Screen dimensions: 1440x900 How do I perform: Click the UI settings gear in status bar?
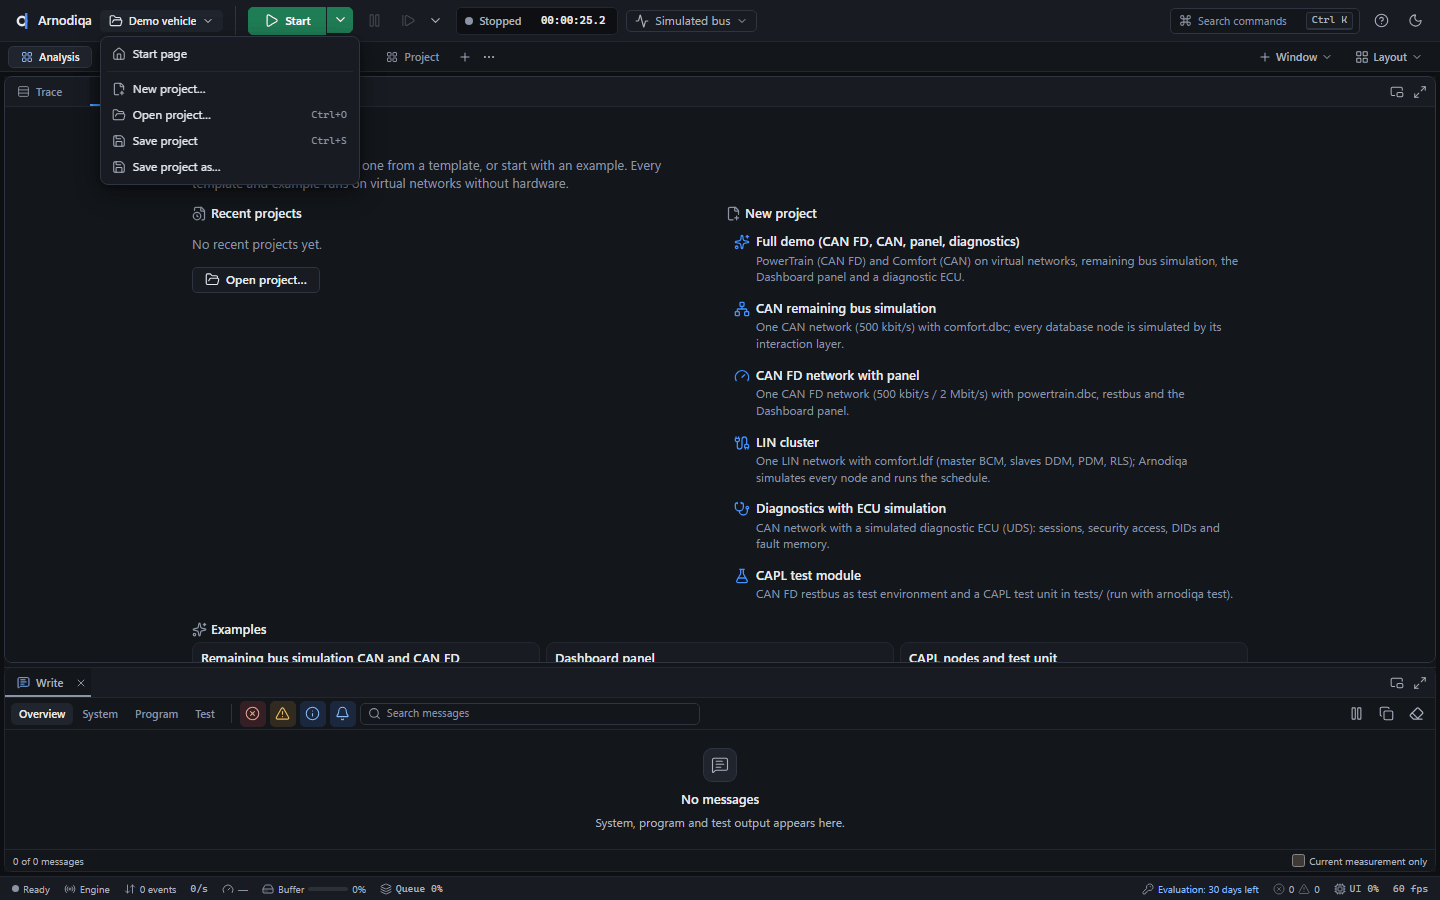(1340, 889)
